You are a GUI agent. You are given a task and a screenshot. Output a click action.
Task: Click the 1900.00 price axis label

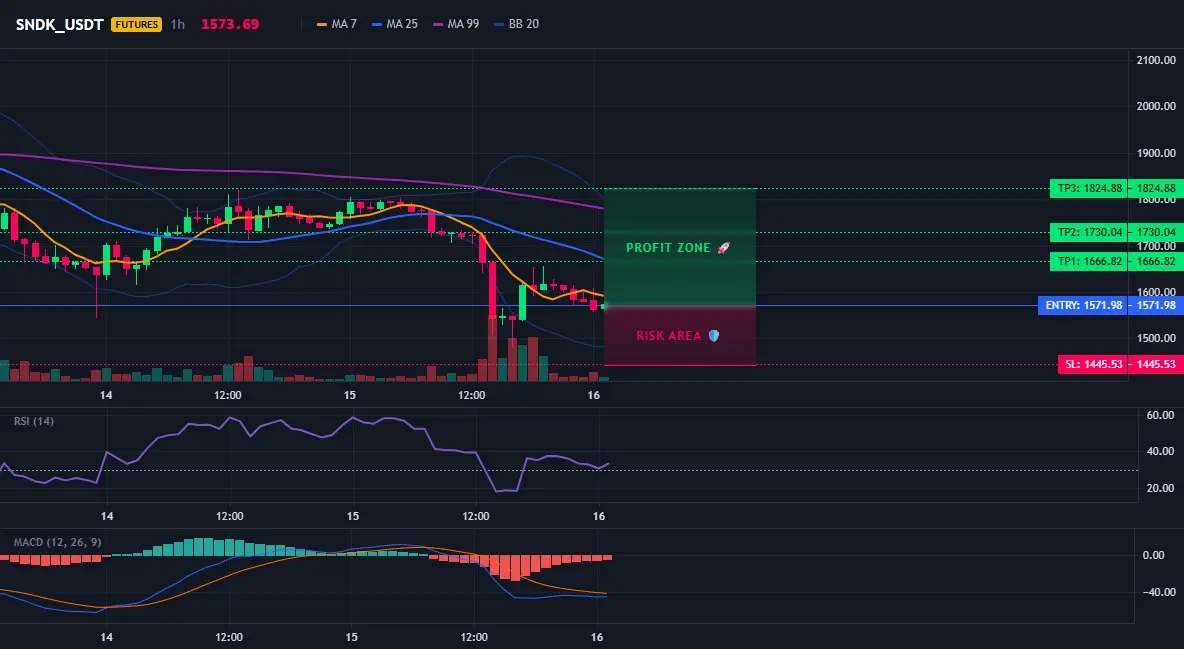[1156, 153]
